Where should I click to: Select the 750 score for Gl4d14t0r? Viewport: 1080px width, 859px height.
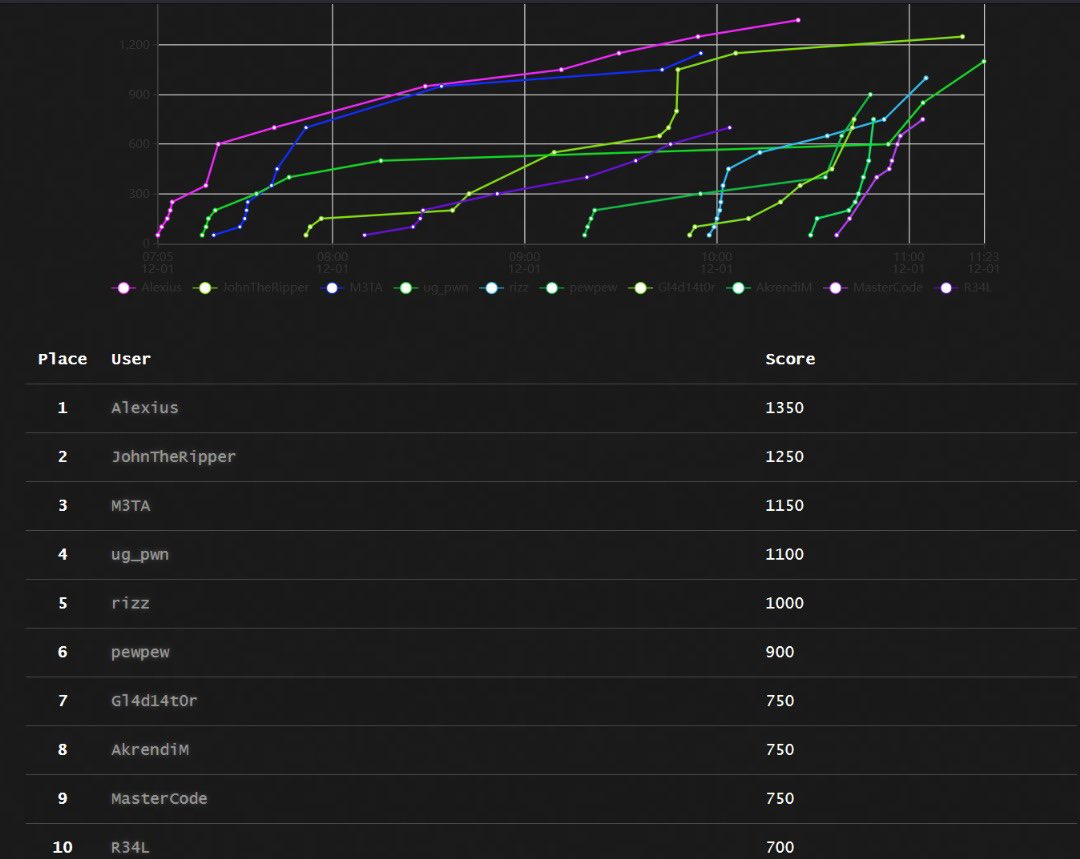tap(780, 701)
